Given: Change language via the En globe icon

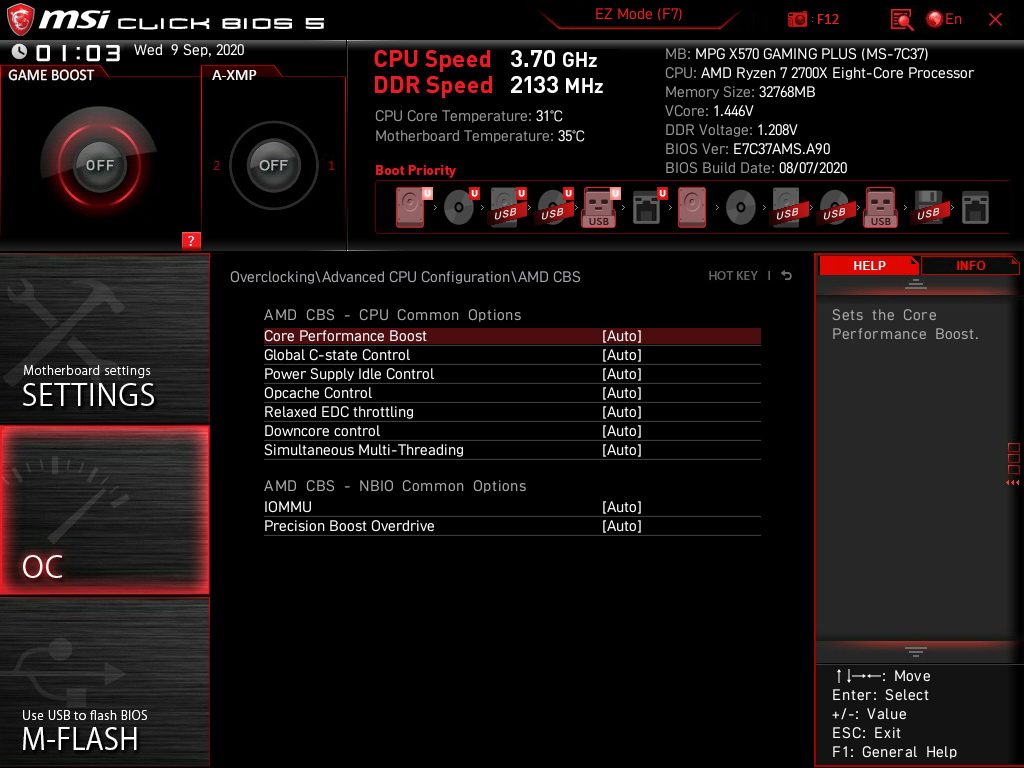Looking at the screenshot, I should [x=944, y=20].
